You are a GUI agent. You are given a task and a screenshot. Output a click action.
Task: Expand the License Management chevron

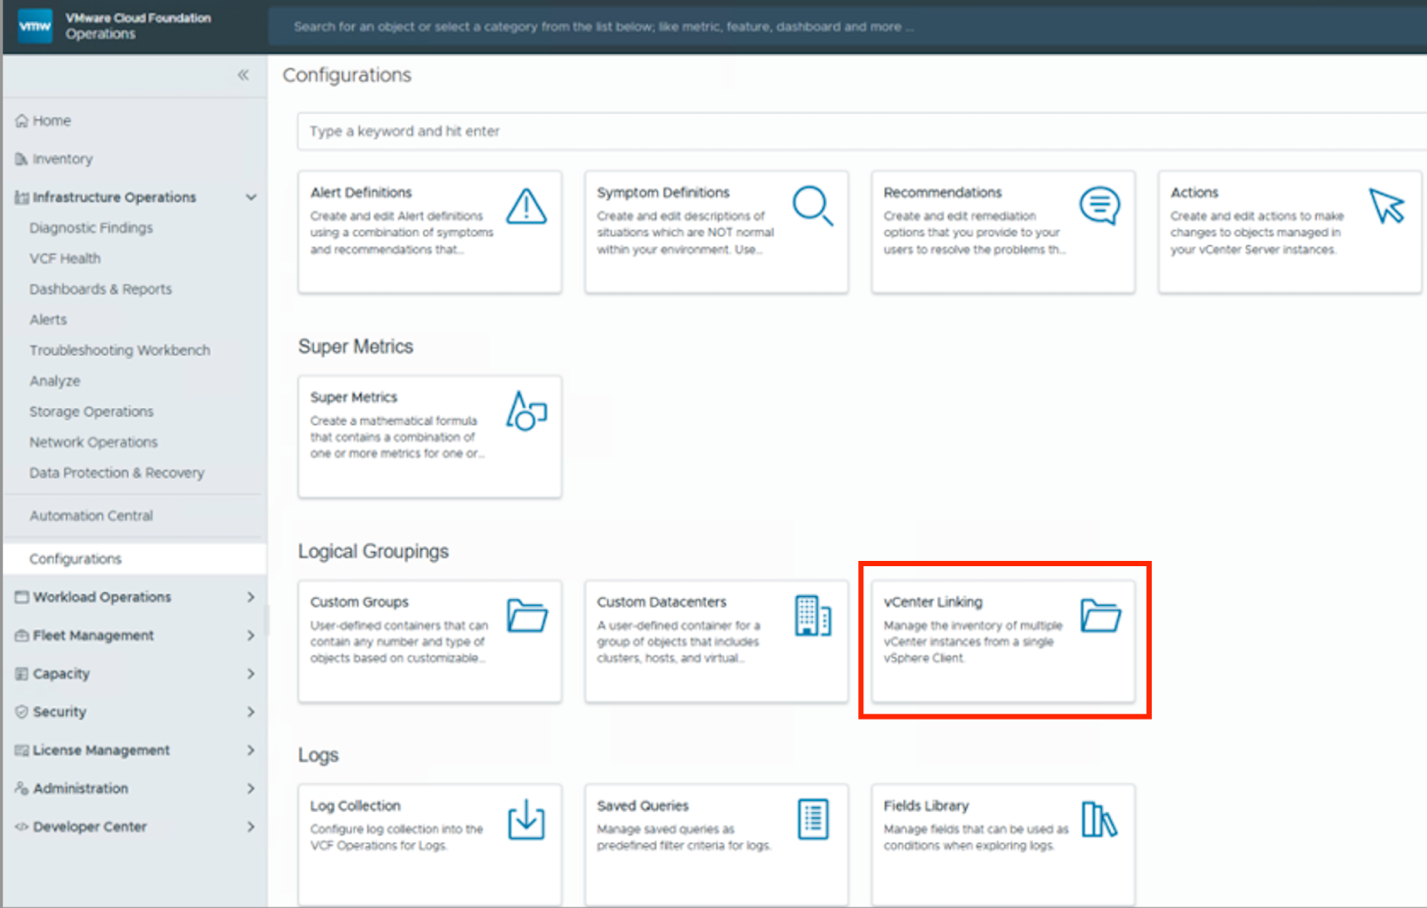click(x=251, y=750)
